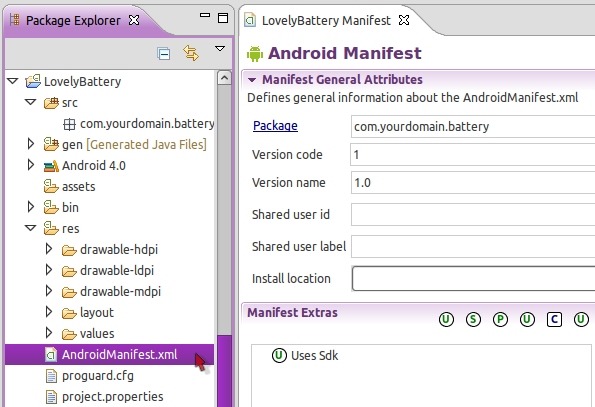Expand the drawable-hdpi folder
This screenshot has height=407, width=595.
[49, 249]
